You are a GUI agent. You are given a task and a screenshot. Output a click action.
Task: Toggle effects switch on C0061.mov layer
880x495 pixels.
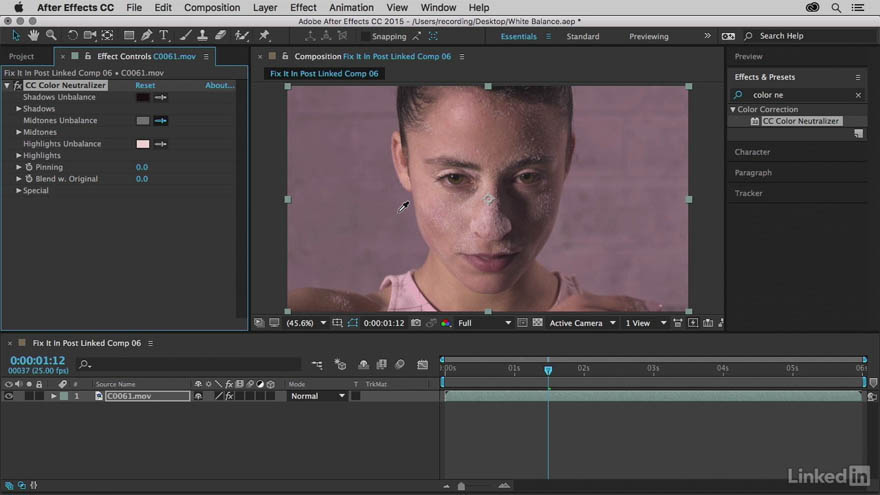(x=229, y=396)
